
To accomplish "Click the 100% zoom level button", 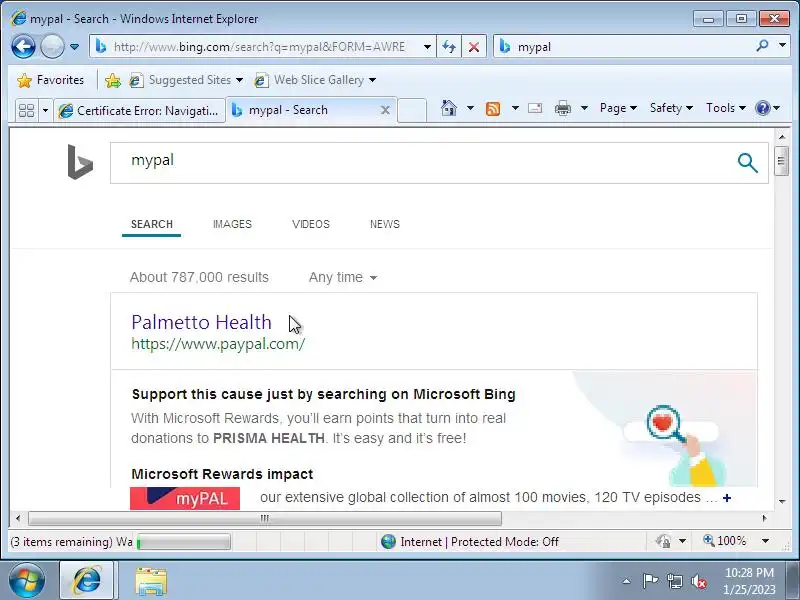I will pyautogui.click(x=725, y=541).
